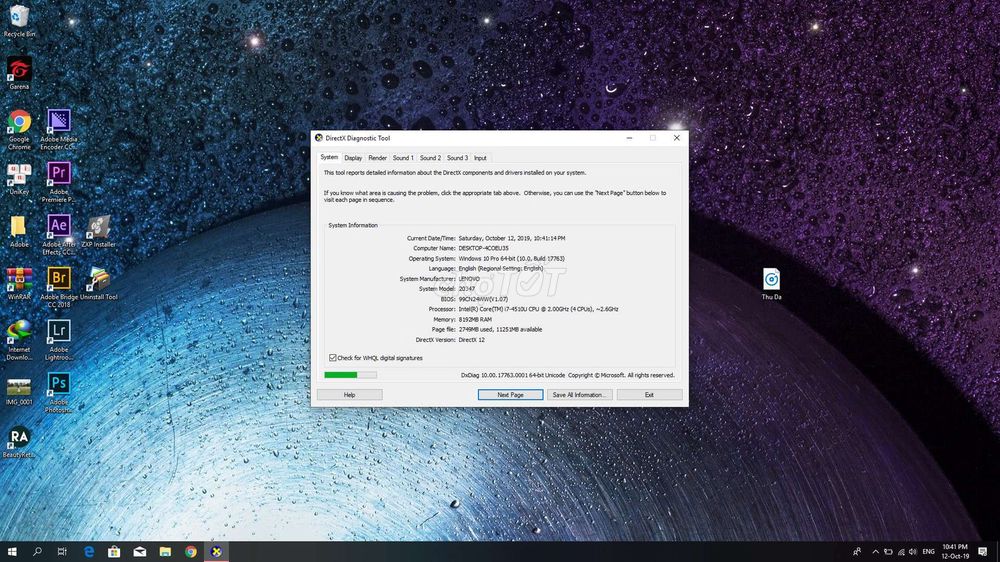Open Microsoft Store from taskbar
This screenshot has width=1000, height=562.
pos(114,552)
